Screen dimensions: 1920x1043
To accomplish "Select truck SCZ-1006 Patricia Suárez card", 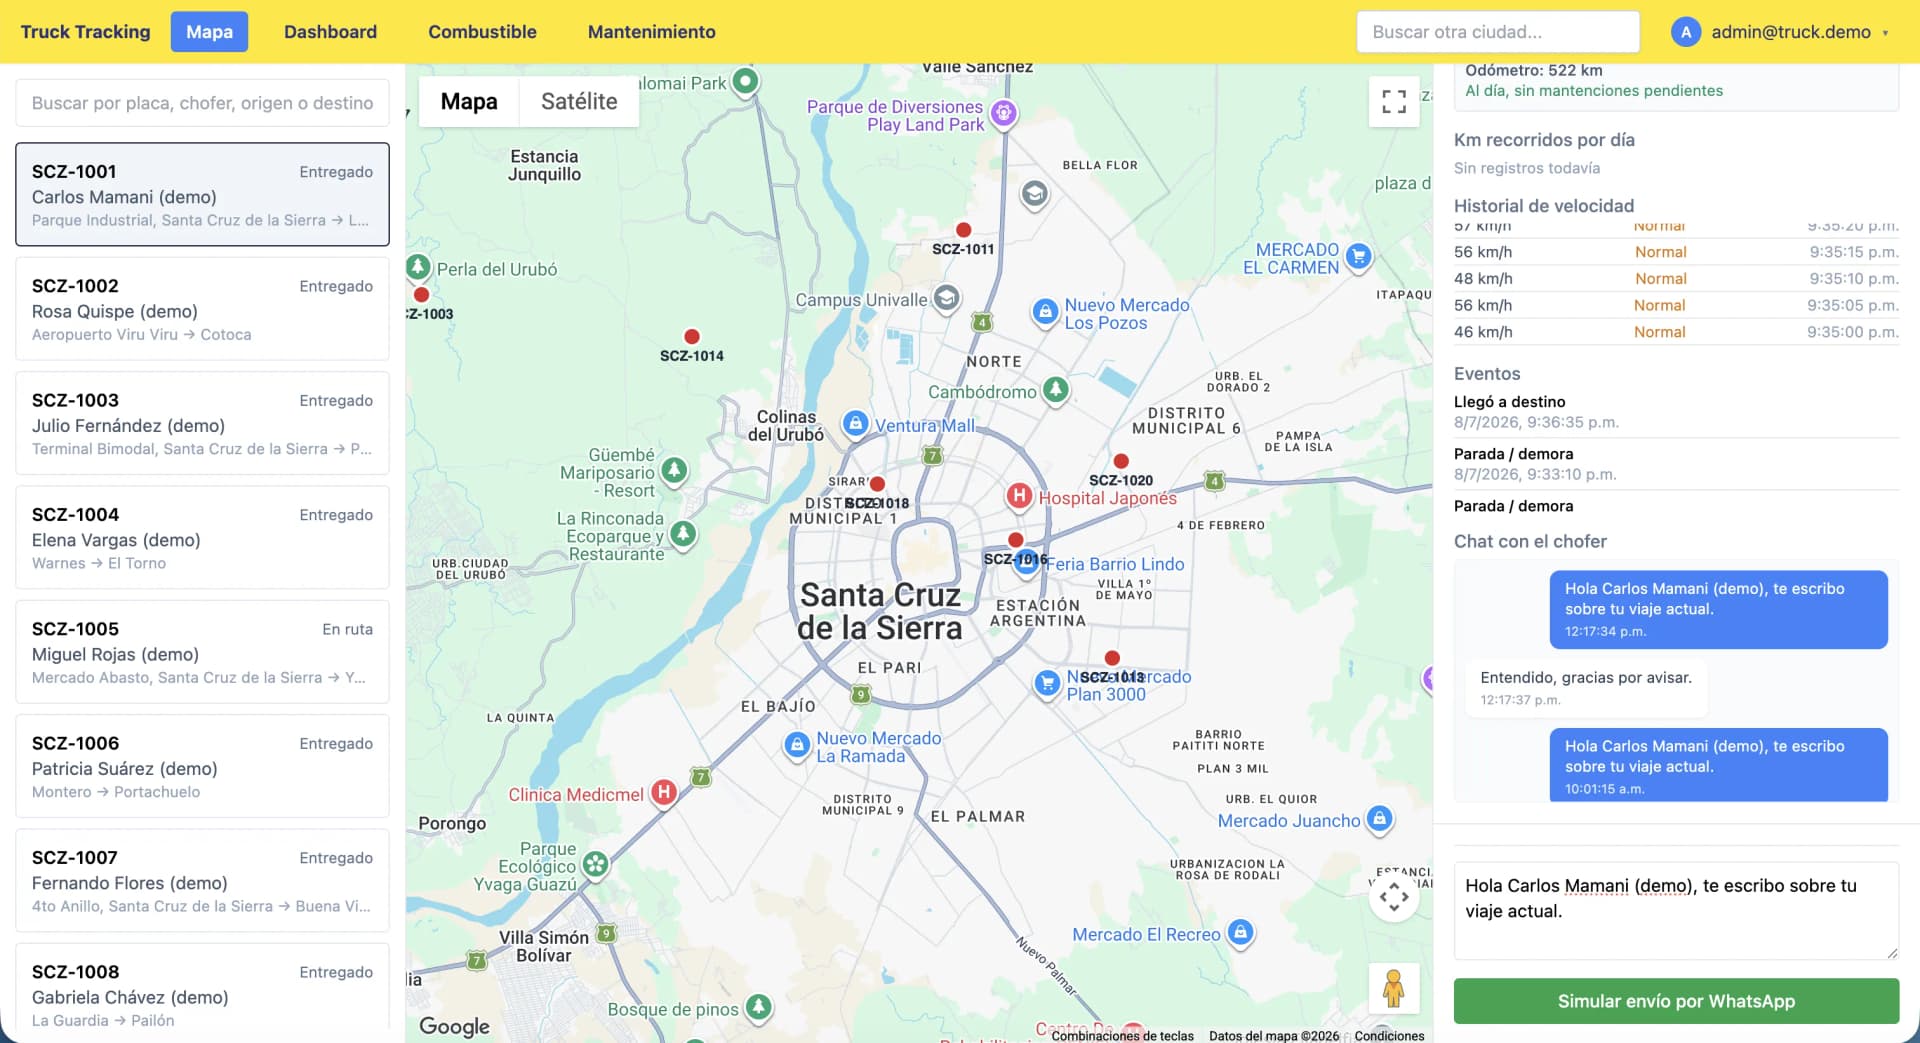I will tap(202, 766).
